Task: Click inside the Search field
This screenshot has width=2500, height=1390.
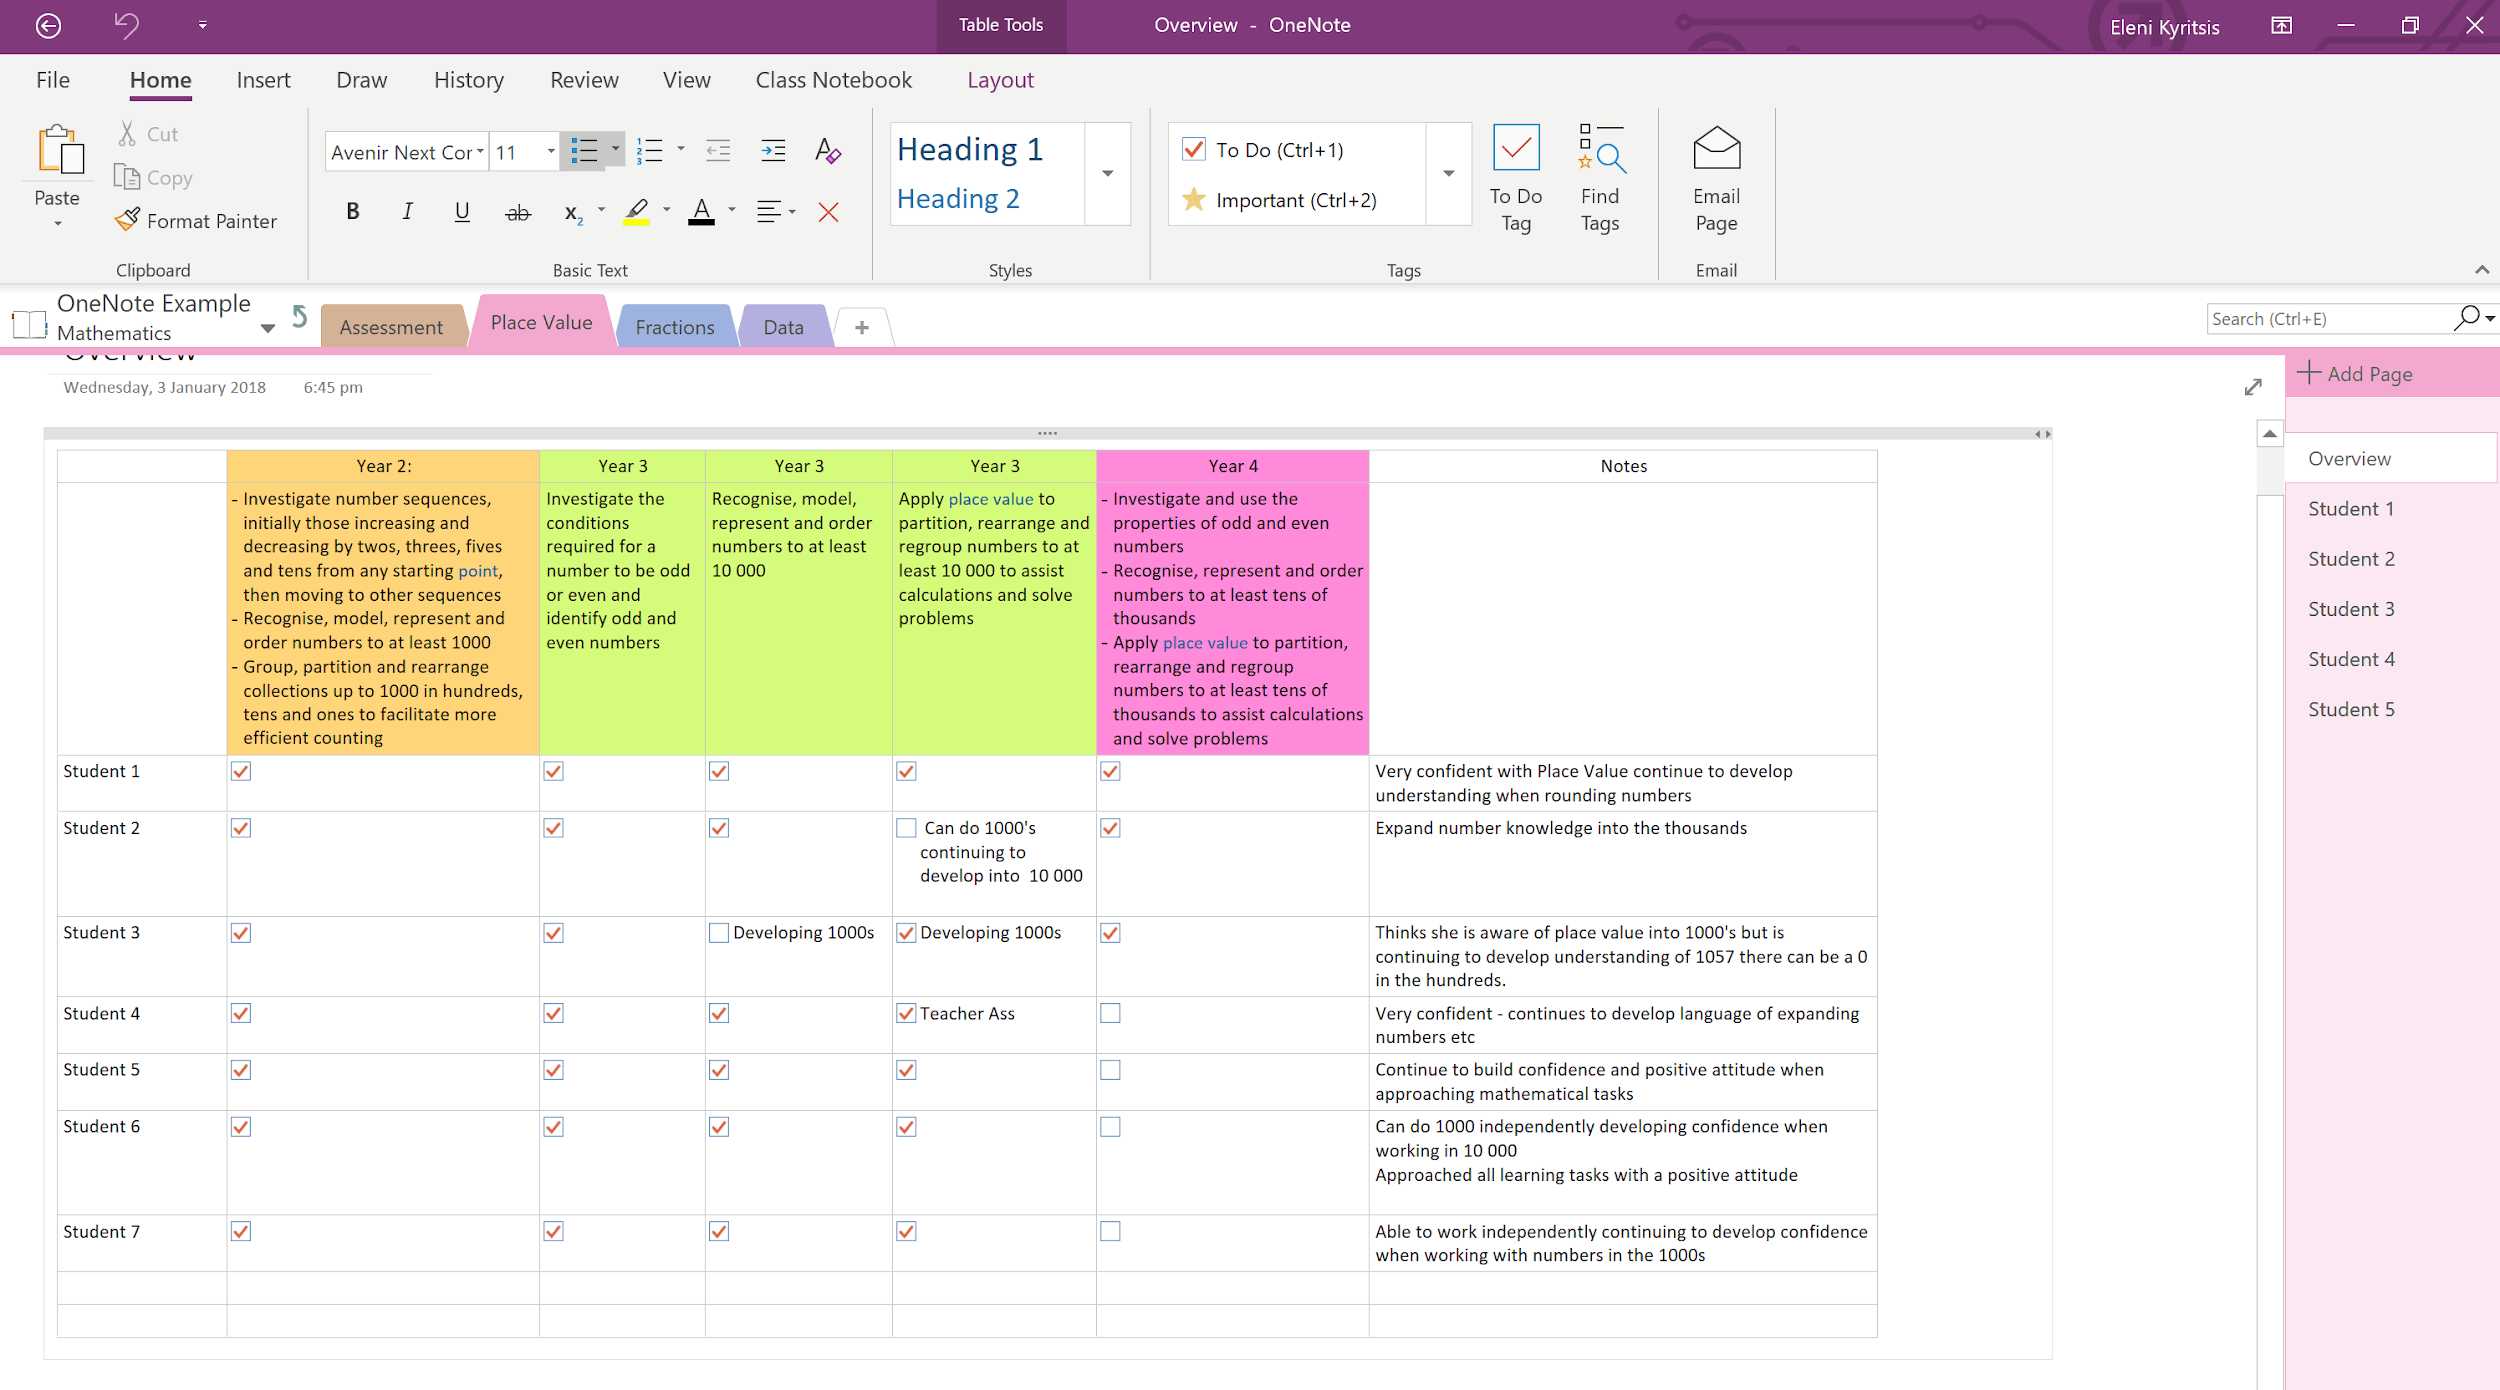Action: (x=2330, y=318)
